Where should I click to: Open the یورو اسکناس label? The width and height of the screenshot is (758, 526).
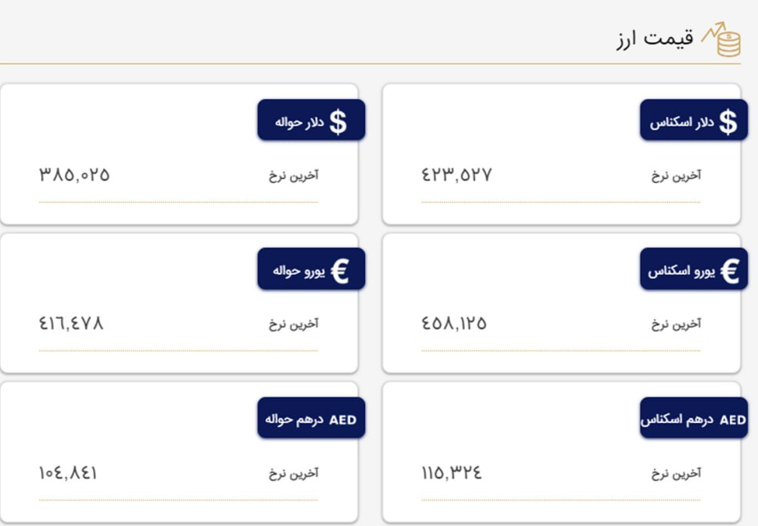[681, 271]
